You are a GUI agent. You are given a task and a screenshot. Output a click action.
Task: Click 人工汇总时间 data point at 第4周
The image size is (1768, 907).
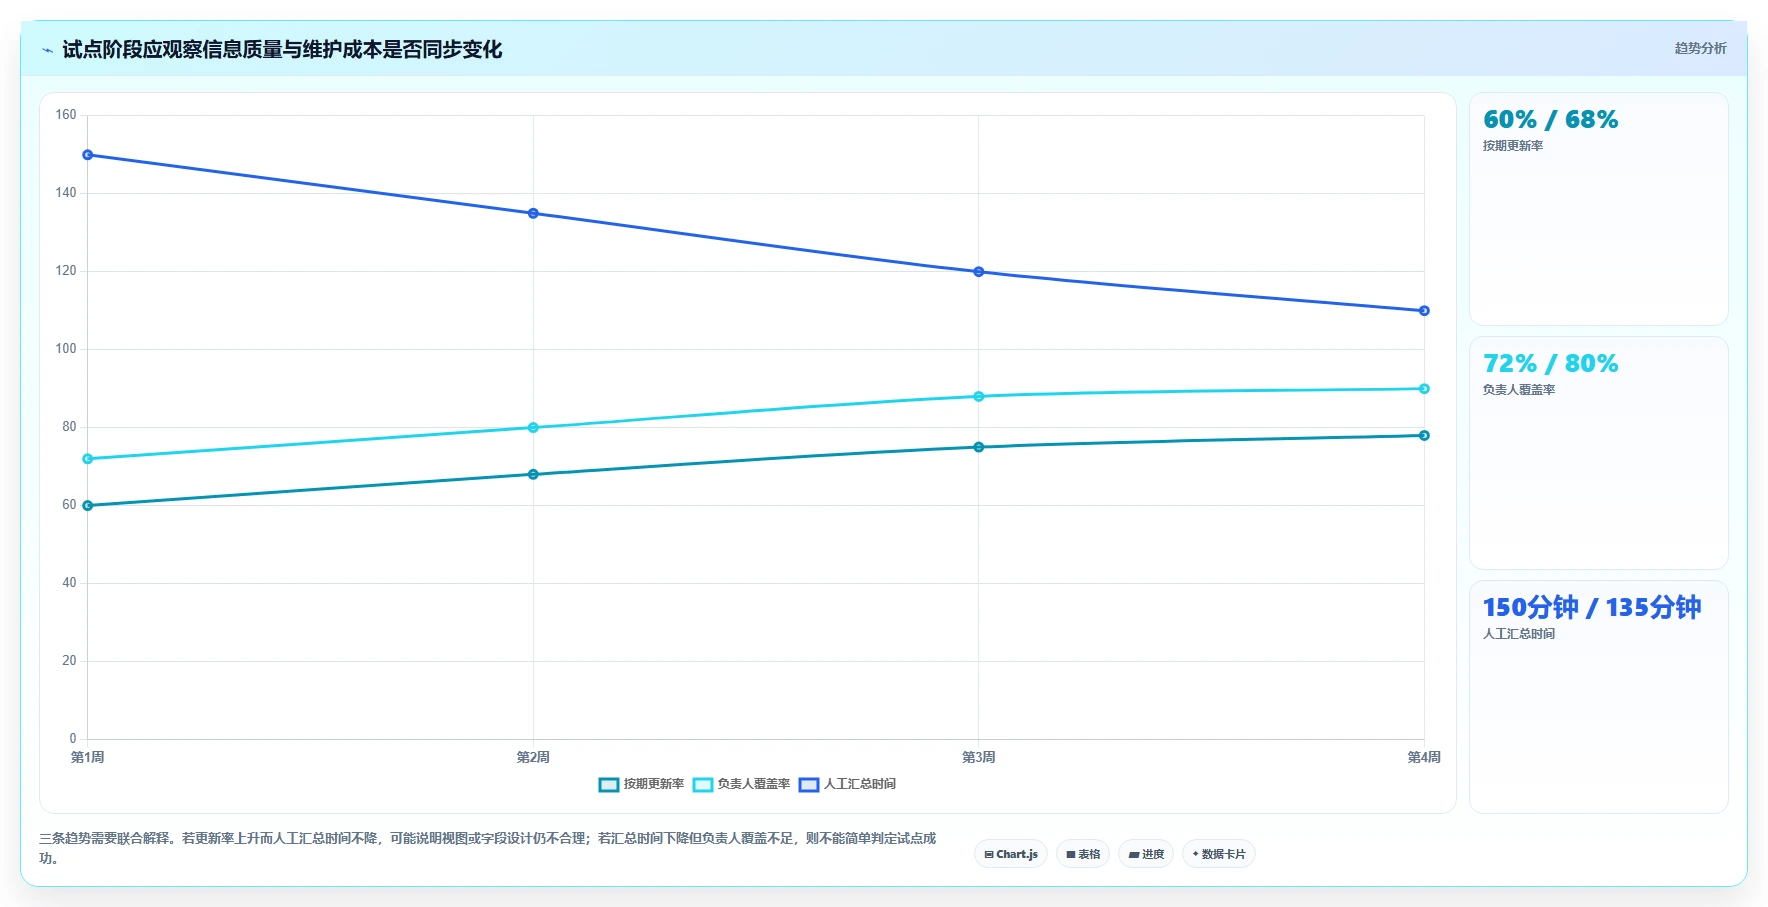click(1424, 311)
